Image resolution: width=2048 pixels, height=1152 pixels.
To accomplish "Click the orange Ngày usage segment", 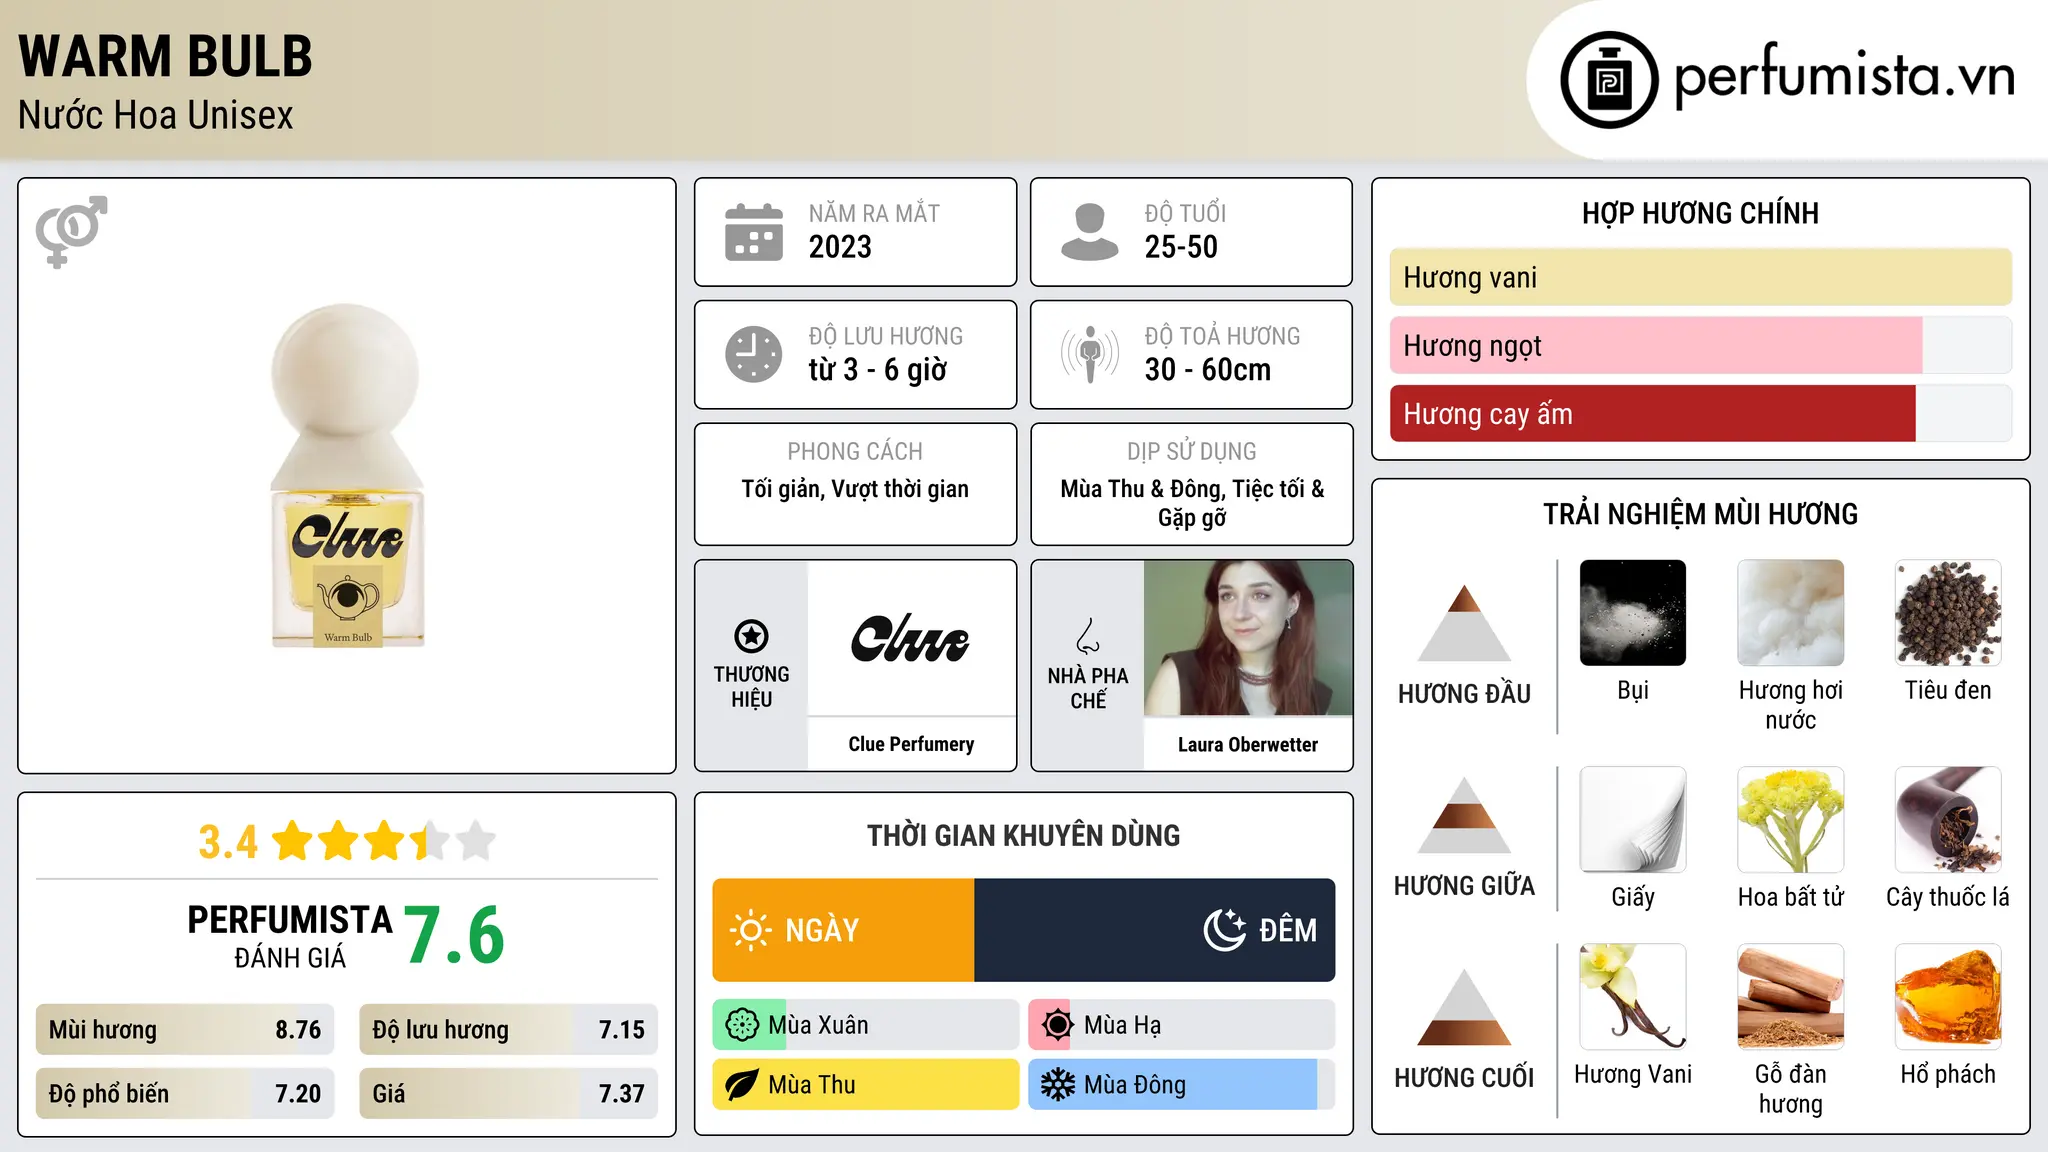I will click(x=843, y=930).
